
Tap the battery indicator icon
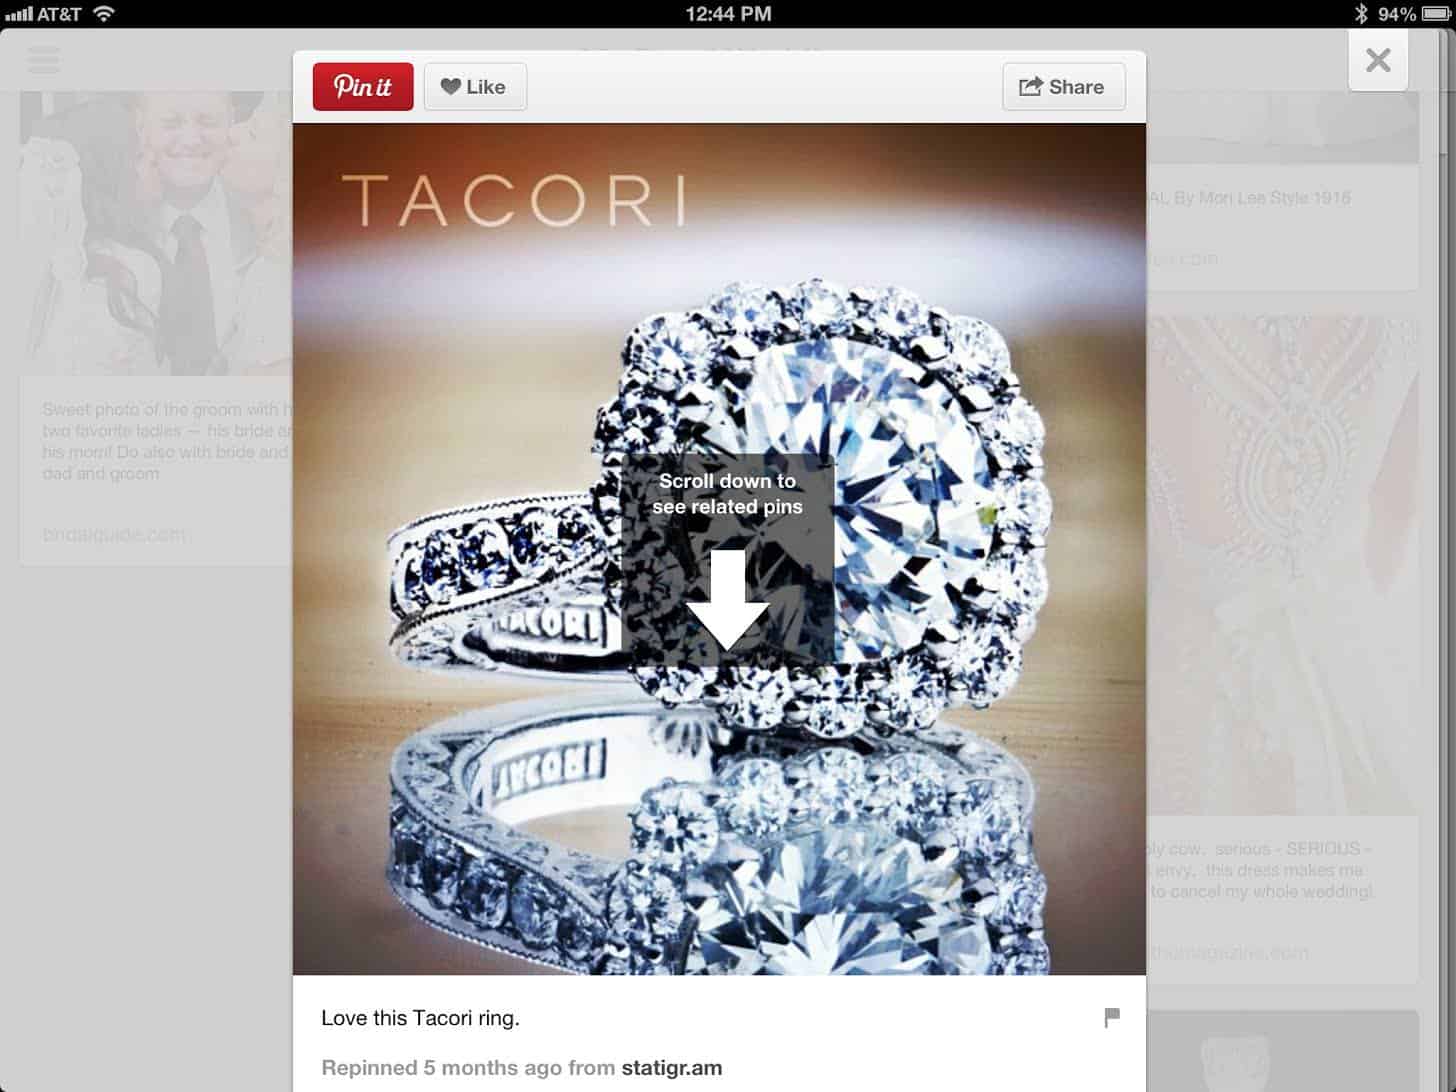tap(1436, 14)
